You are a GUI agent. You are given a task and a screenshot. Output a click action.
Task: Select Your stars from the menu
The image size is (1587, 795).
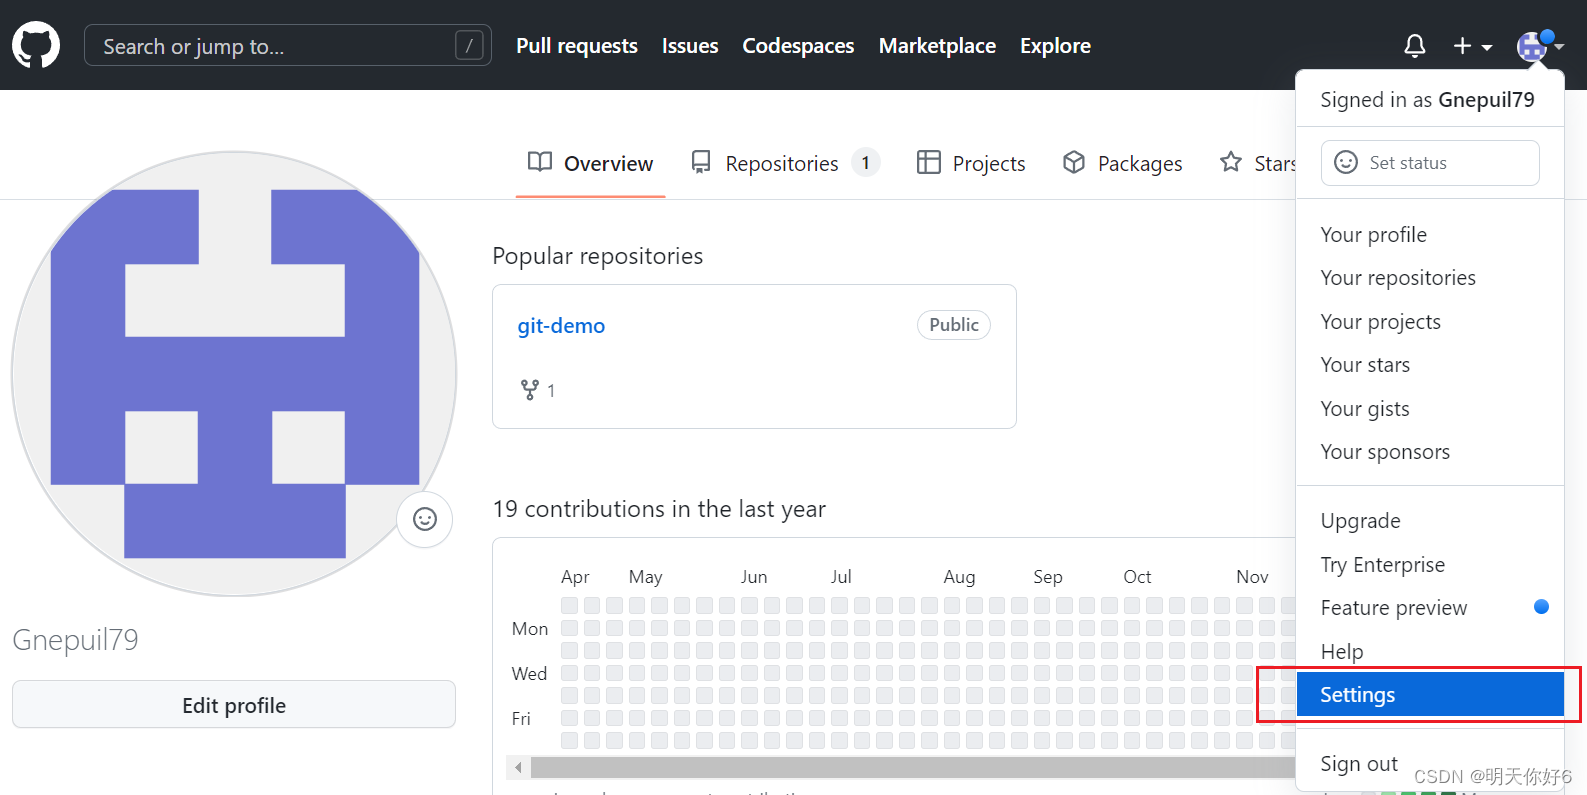pyautogui.click(x=1430, y=365)
